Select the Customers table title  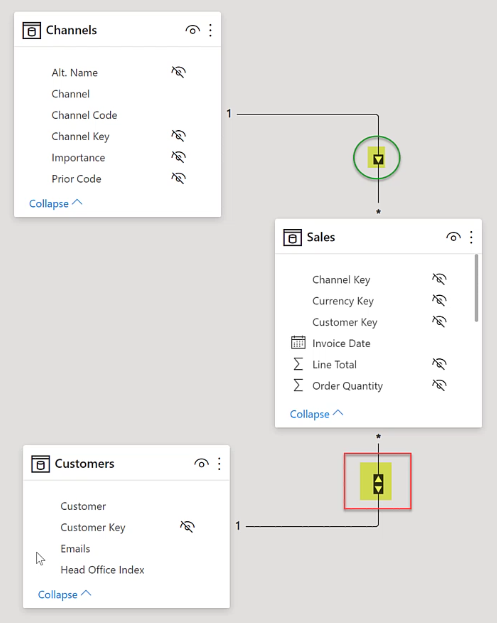tap(85, 464)
